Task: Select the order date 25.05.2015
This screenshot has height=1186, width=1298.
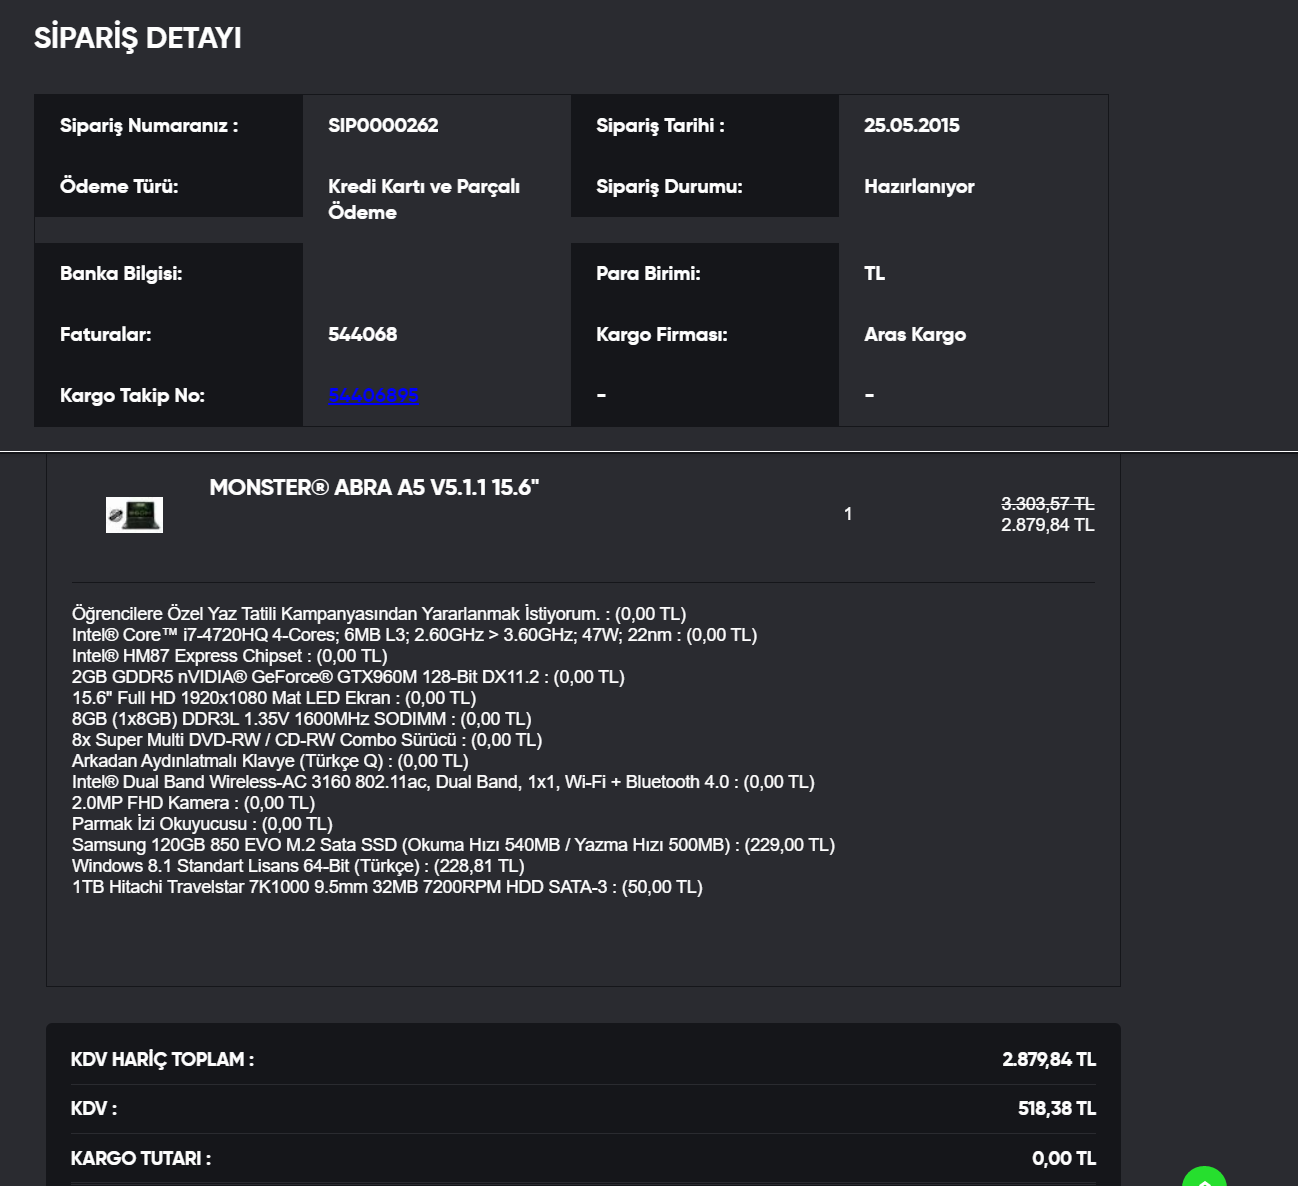Action: tap(912, 125)
